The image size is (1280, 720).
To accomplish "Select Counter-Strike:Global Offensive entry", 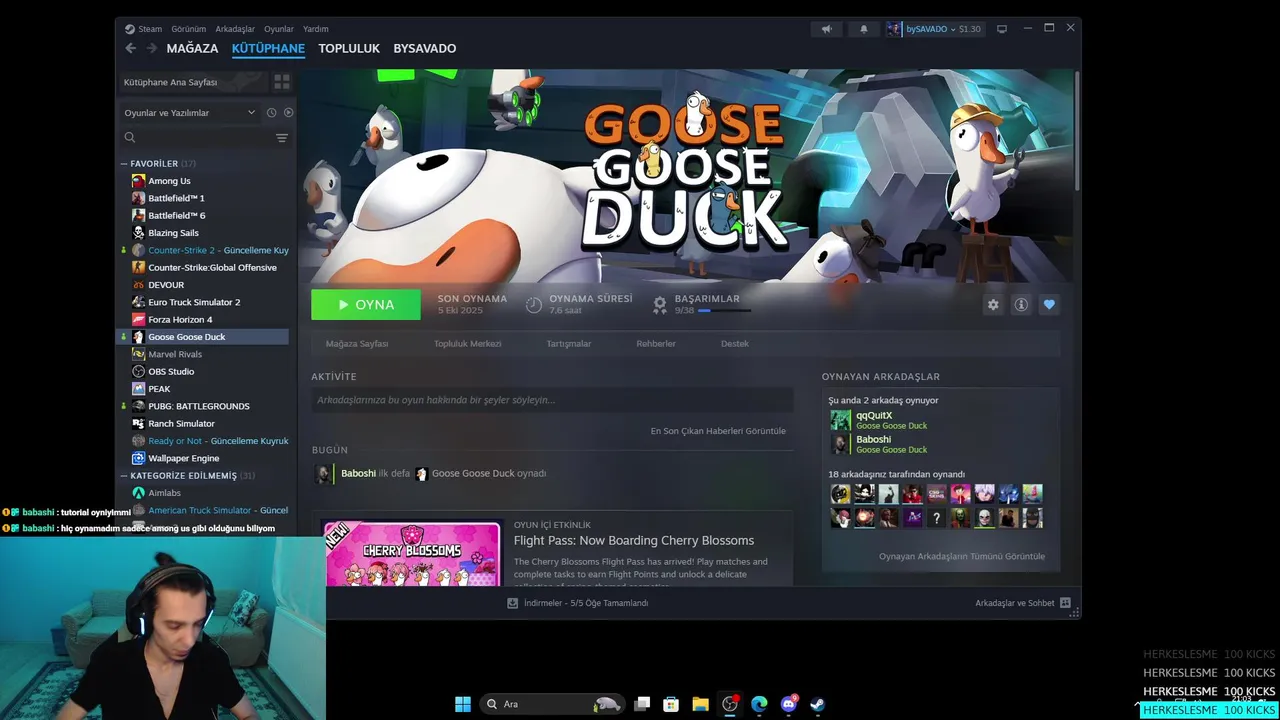I will click(212, 267).
